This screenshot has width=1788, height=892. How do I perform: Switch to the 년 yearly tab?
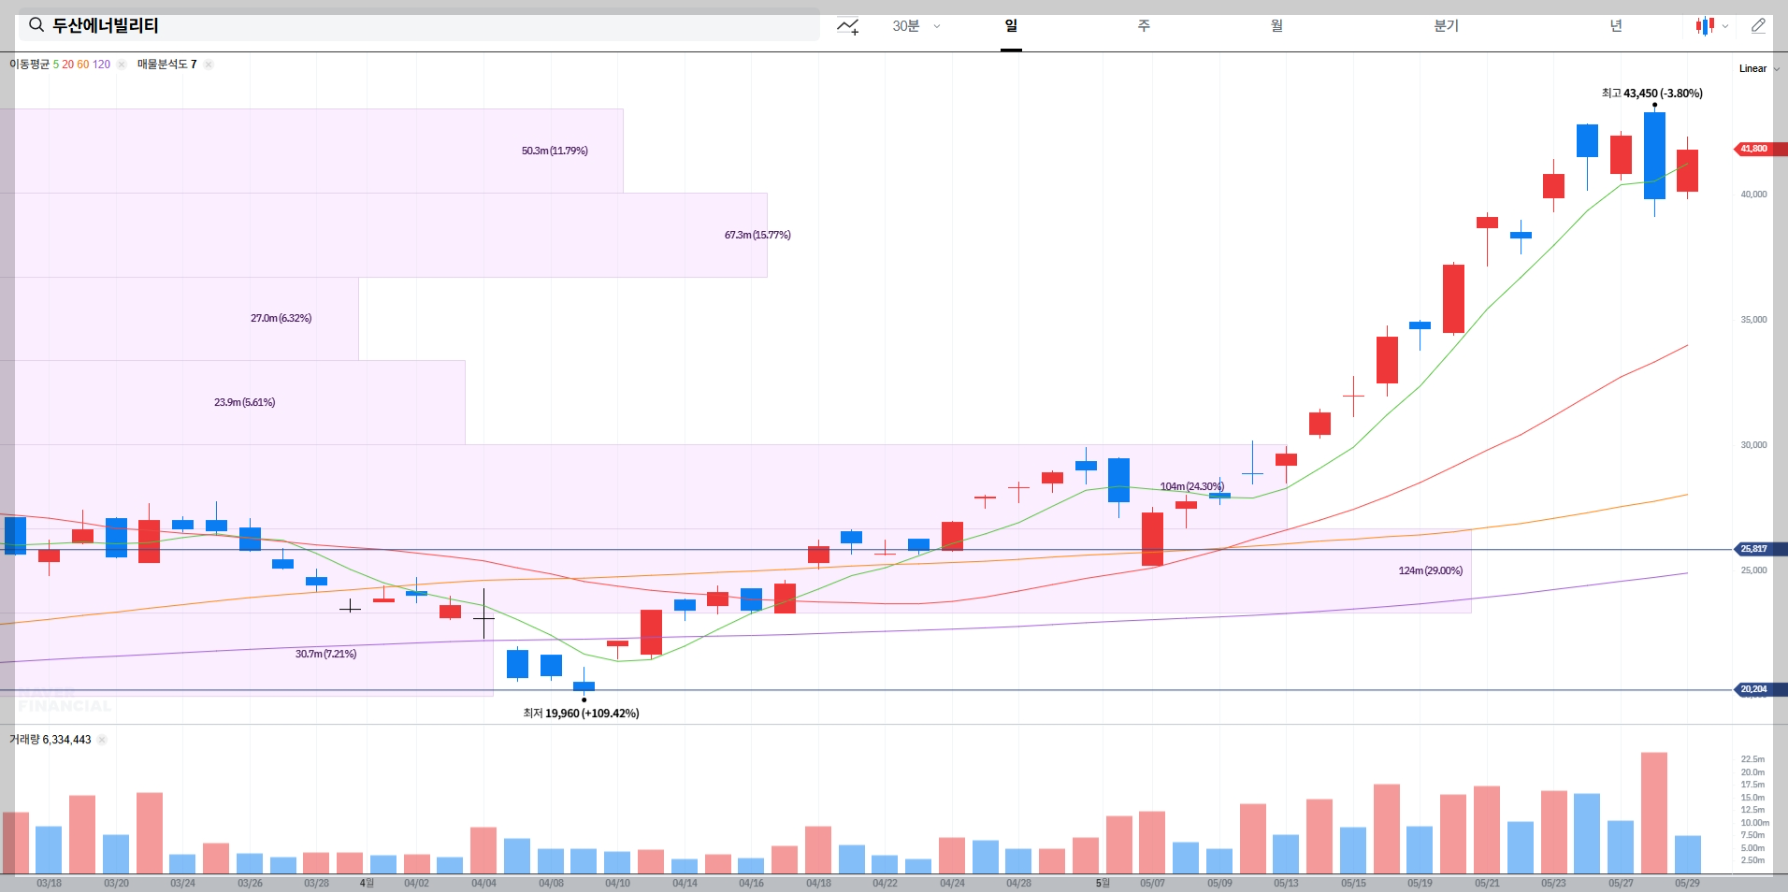[1616, 26]
